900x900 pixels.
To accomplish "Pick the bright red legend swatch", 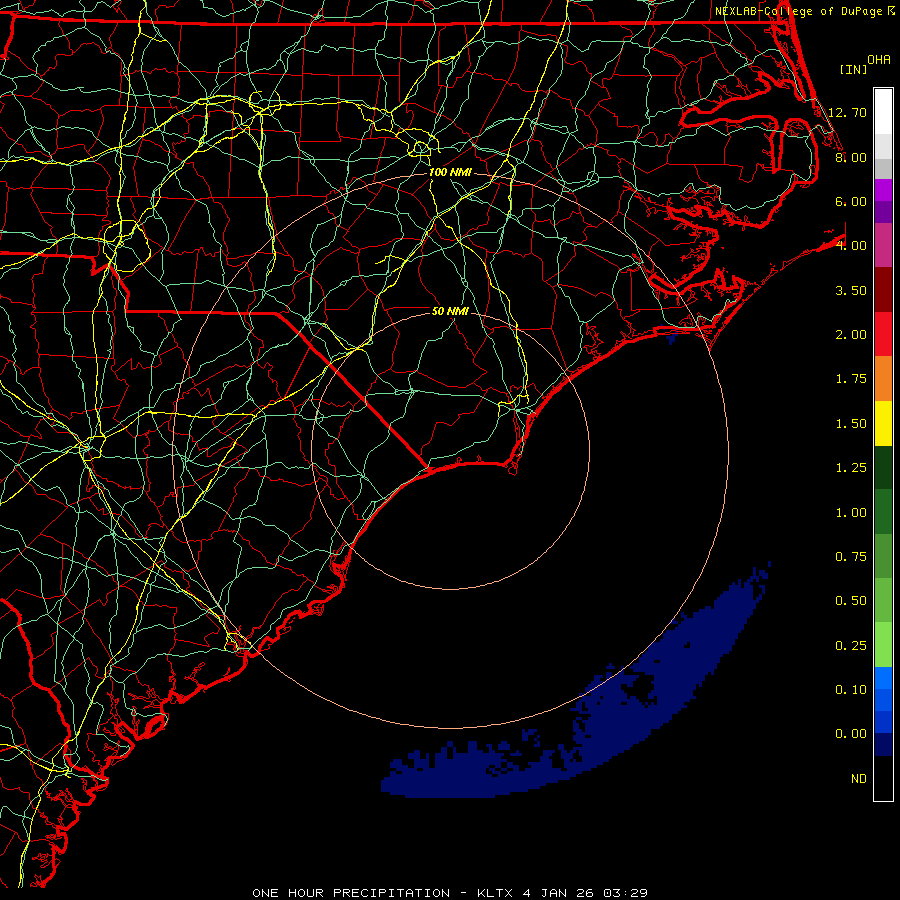I will click(883, 334).
